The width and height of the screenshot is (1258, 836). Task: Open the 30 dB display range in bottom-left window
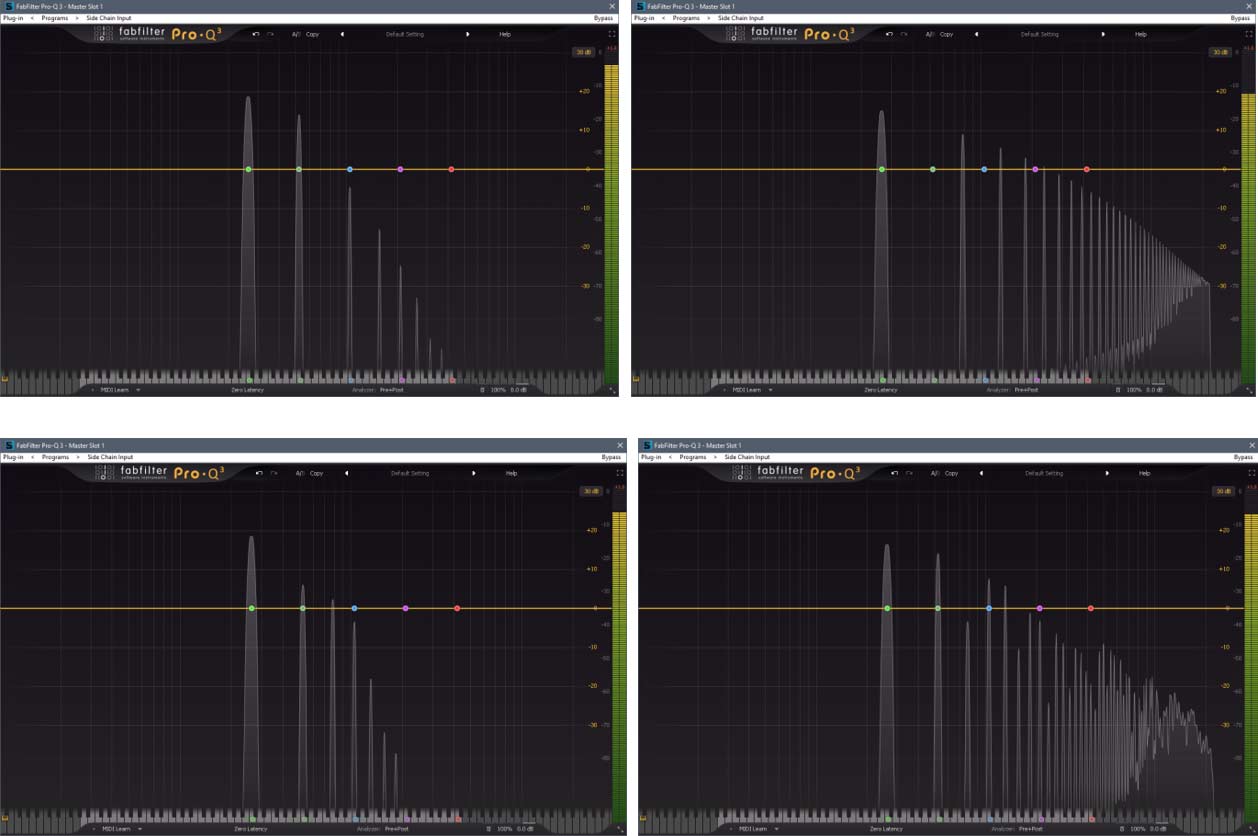tap(589, 491)
